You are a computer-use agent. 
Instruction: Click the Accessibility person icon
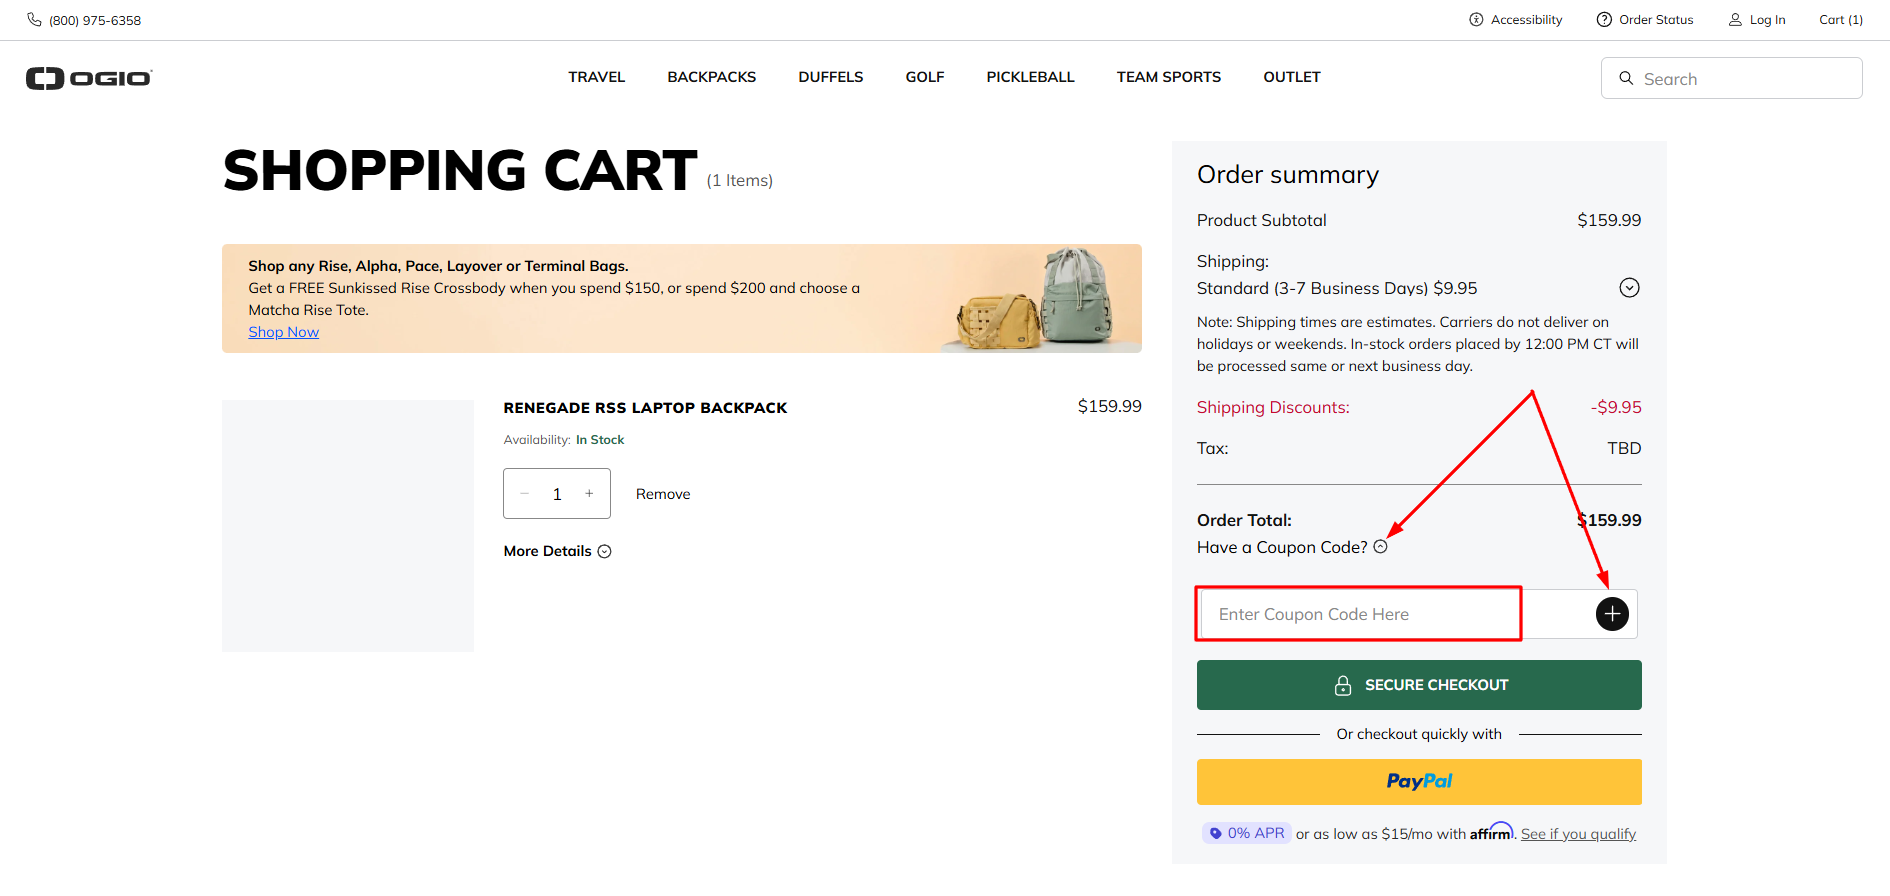tap(1476, 20)
